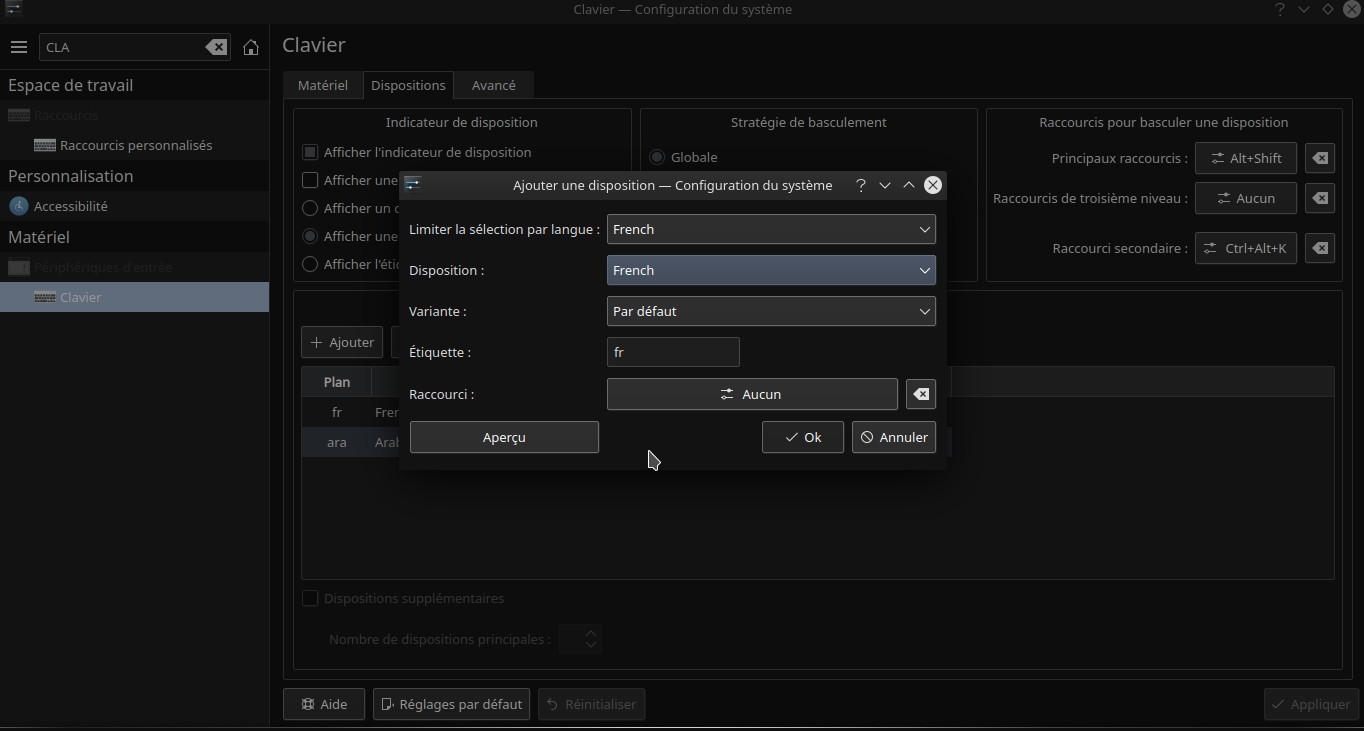Toggle the second Afficher une checkbox
Screen dimensions: 1364x731
pyautogui.click(x=310, y=180)
